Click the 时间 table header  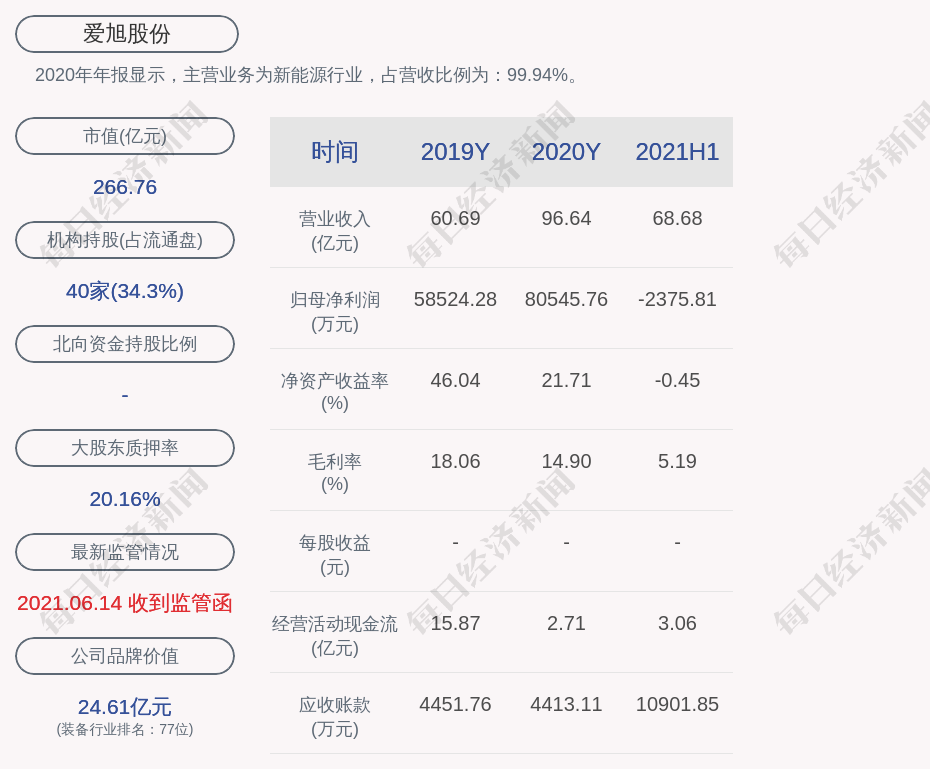(335, 152)
